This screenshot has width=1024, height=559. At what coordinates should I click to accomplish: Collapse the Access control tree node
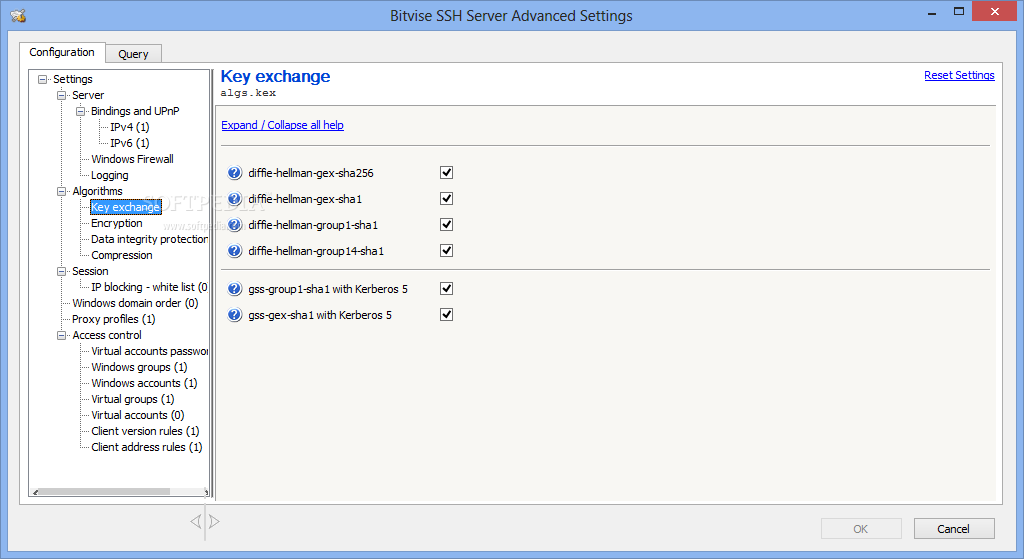click(x=61, y=335)
